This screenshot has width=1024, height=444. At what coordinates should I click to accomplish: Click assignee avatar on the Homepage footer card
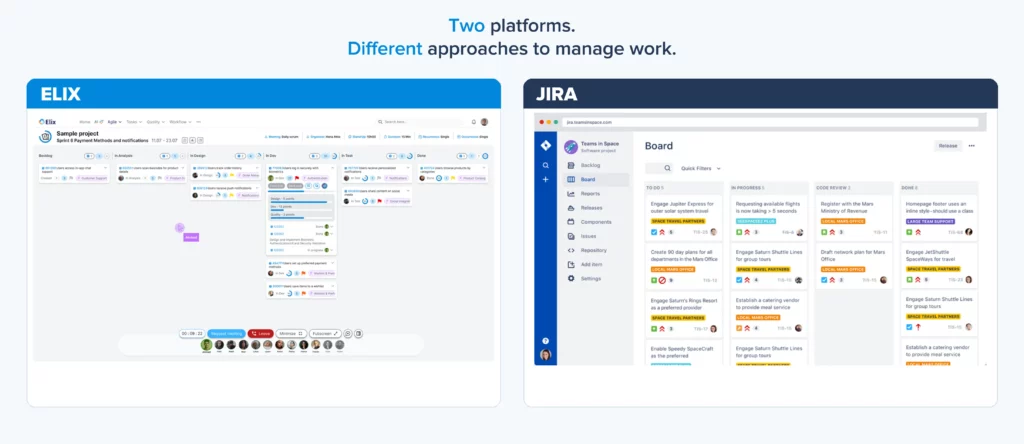tap(969, 232)
